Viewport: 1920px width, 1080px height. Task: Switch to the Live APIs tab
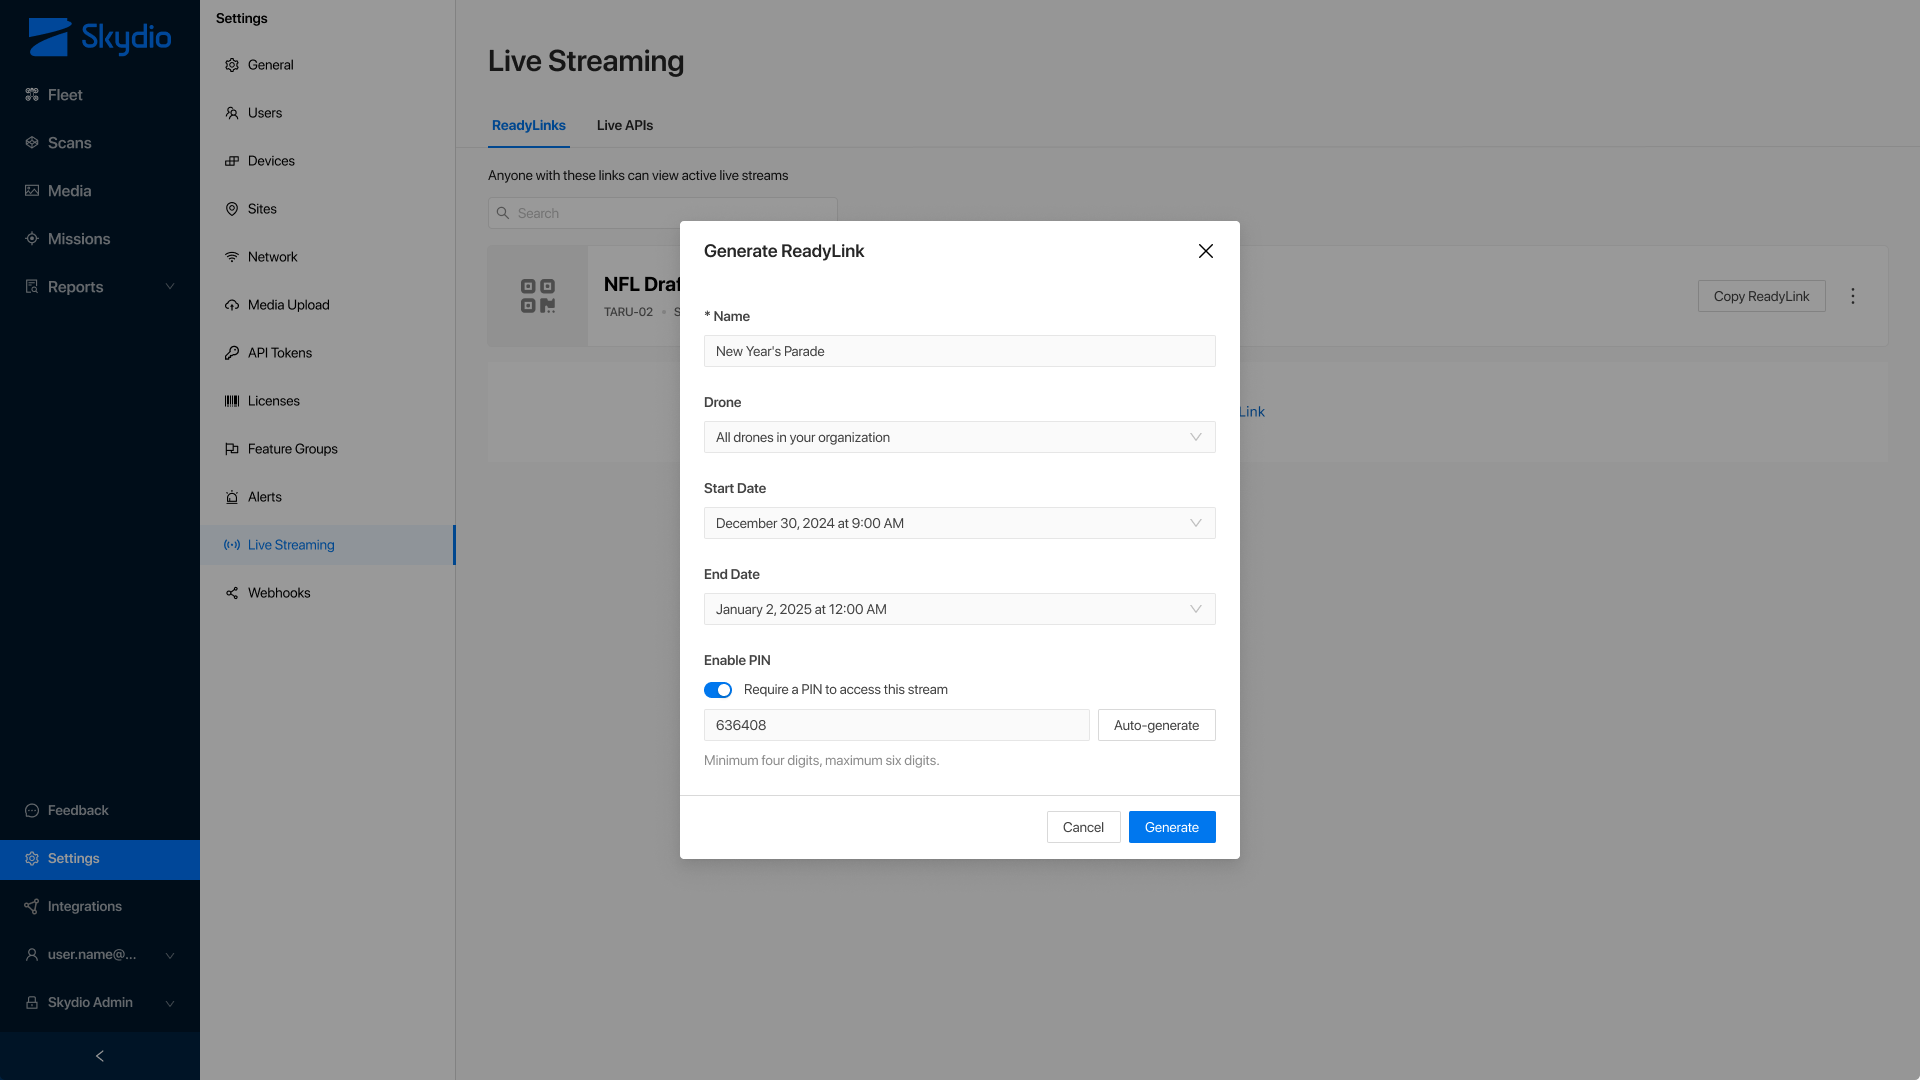(x=624, y=126)
